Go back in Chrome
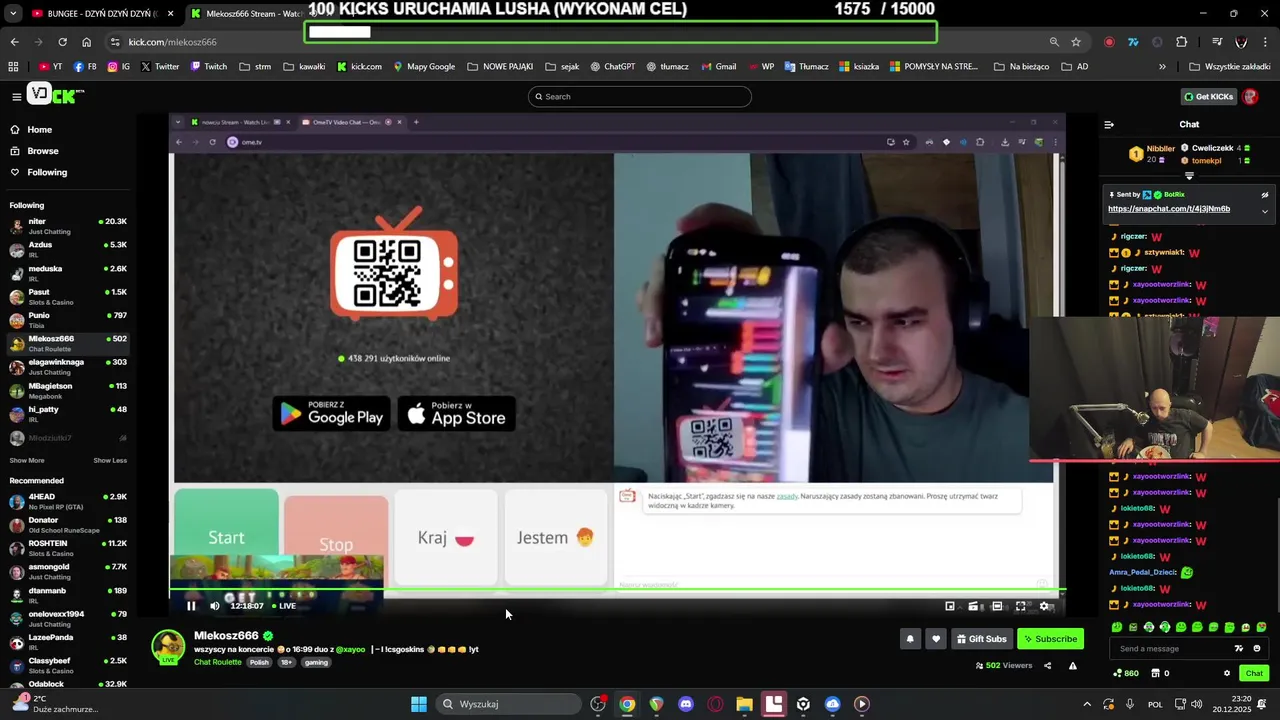1280x720 pixels. click(14, 42)
